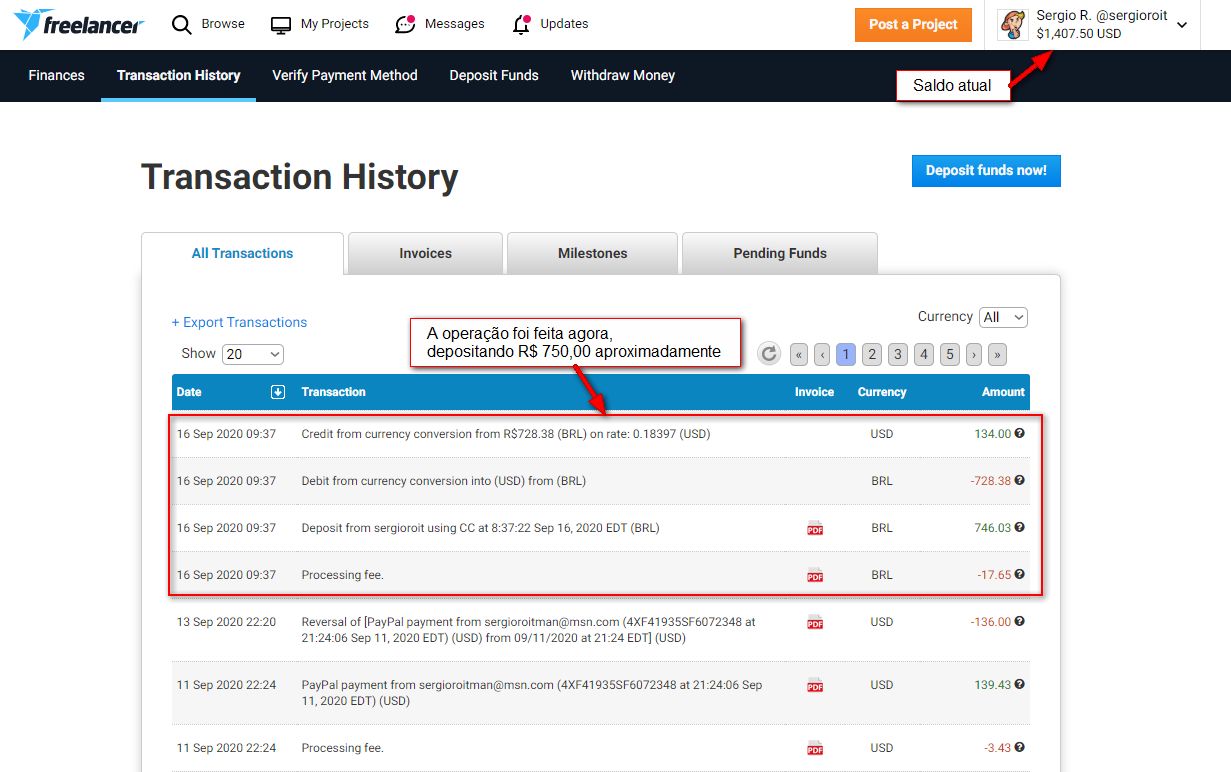Open the Currency filter dropdown

point(1003,317)
